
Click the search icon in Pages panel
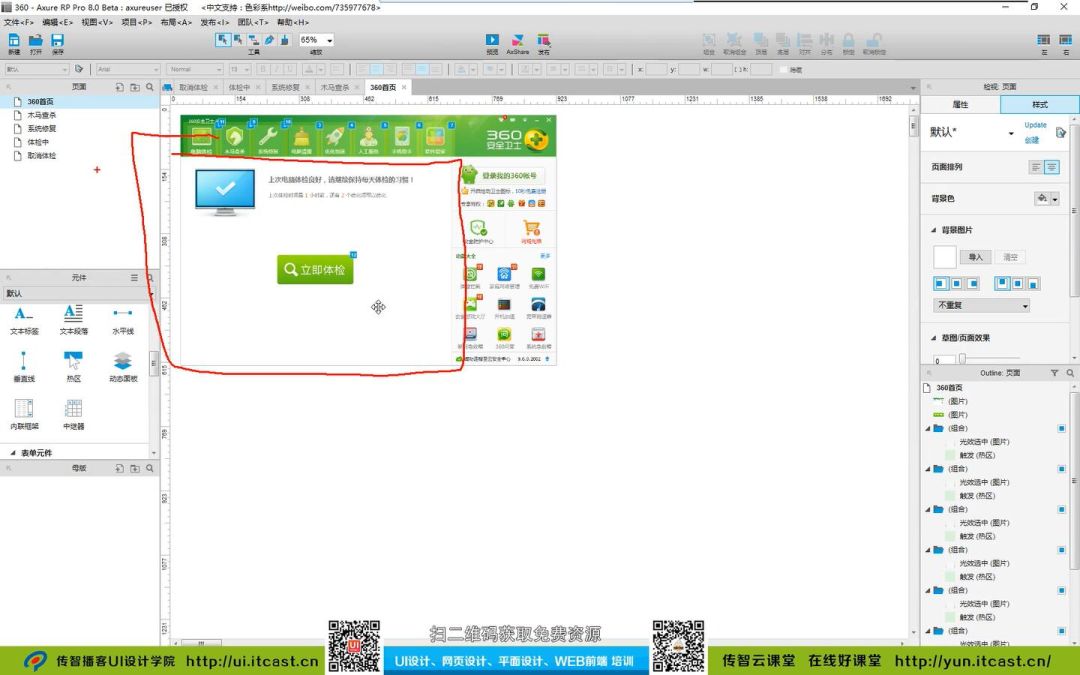[151, 87]
